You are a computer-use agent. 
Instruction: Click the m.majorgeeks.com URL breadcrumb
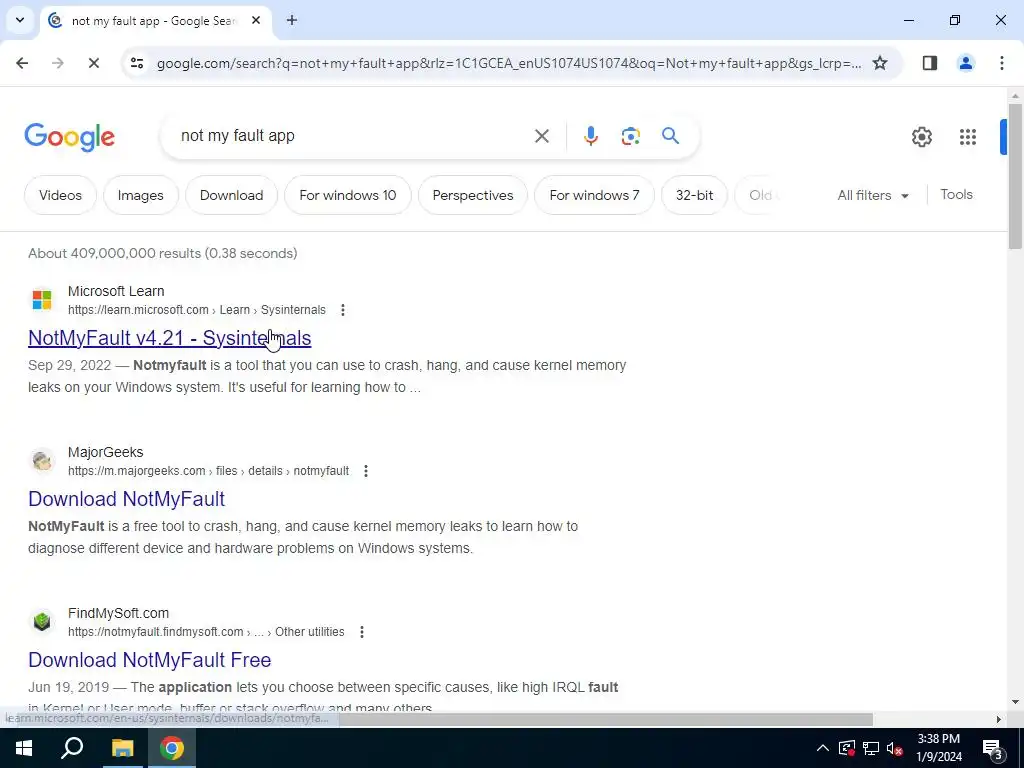[x=208, y=471]
